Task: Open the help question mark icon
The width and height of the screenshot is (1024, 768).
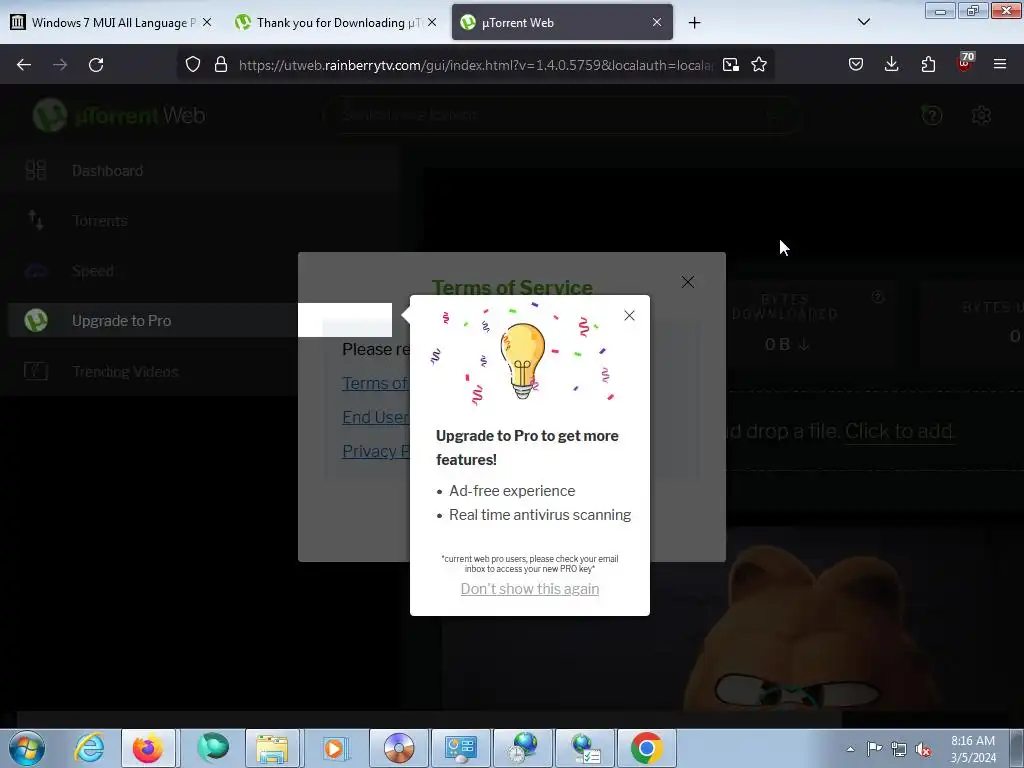Action: click(x=932, y=116)
